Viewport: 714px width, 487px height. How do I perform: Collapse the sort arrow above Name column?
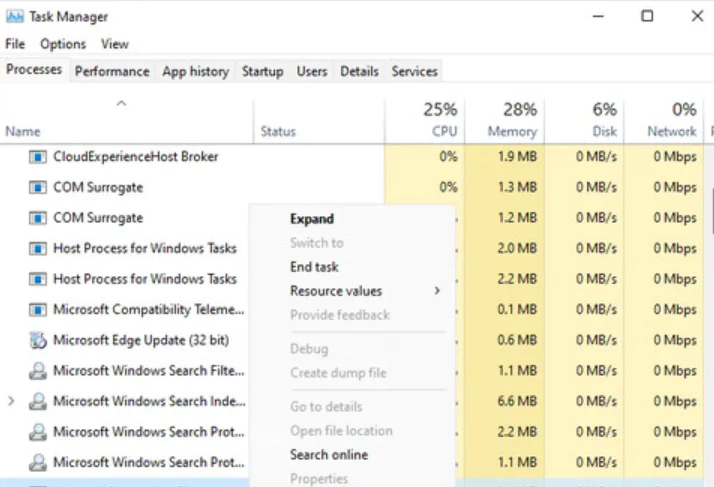click(x=121, y=103)
